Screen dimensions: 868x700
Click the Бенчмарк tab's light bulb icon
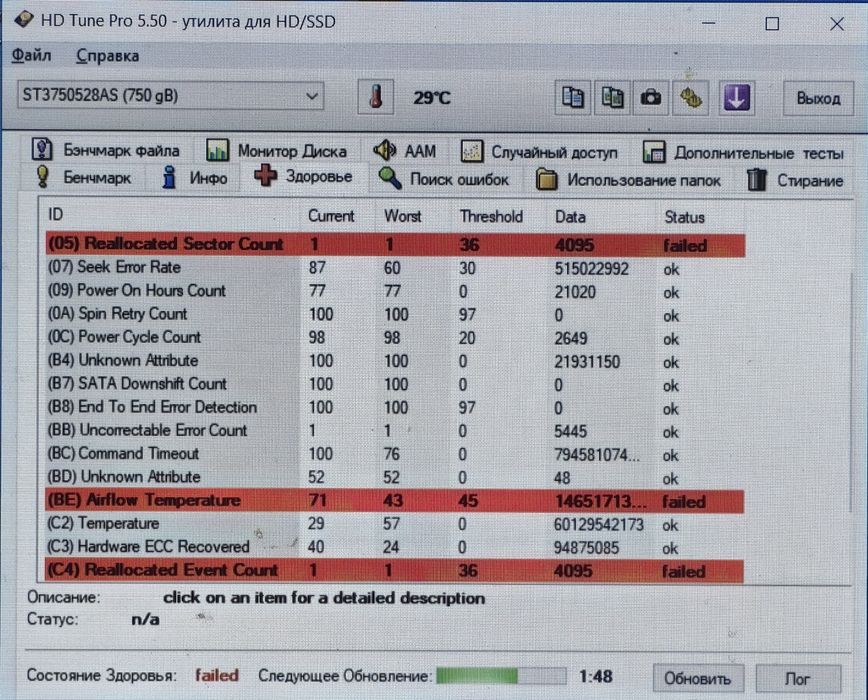click(42, 176)
